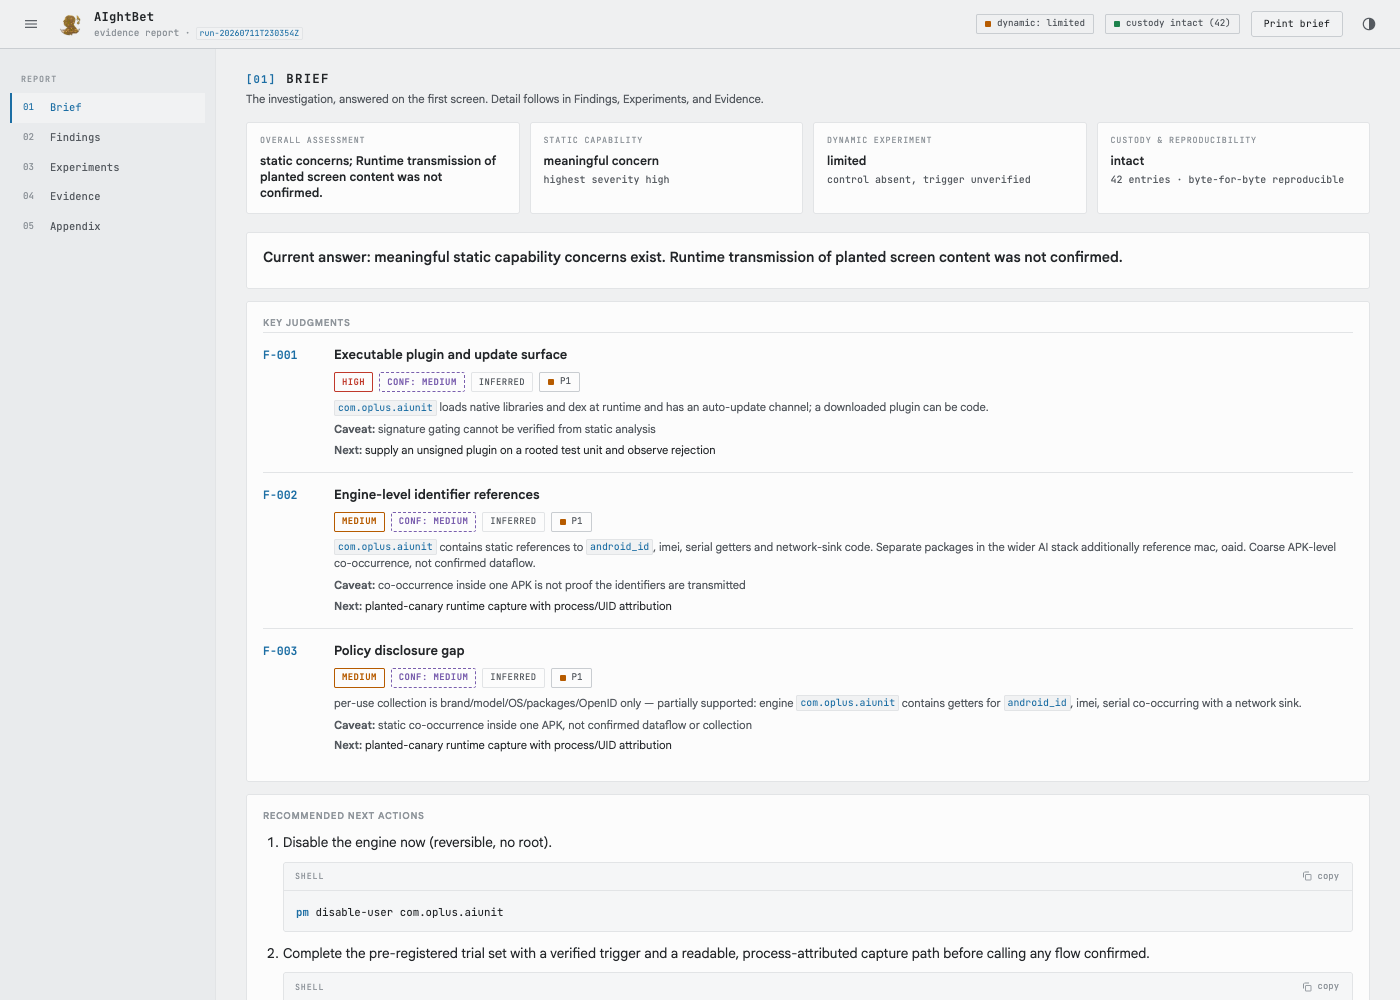Click the Static Capability card
This screenshot has width=1400, height=1000.
pyautogui.click(x=666, y=168)
